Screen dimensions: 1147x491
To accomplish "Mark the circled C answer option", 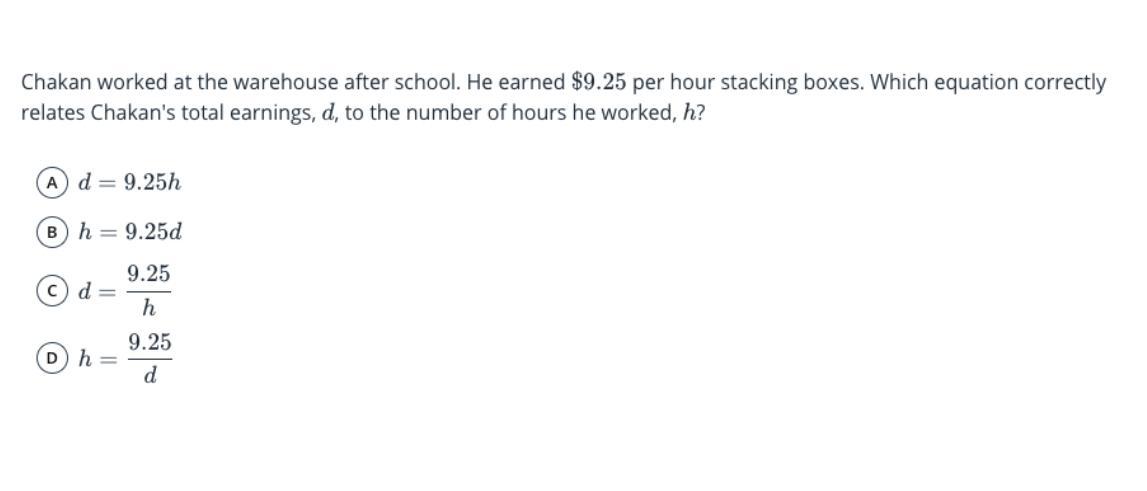I will click(x=51, y=291).
